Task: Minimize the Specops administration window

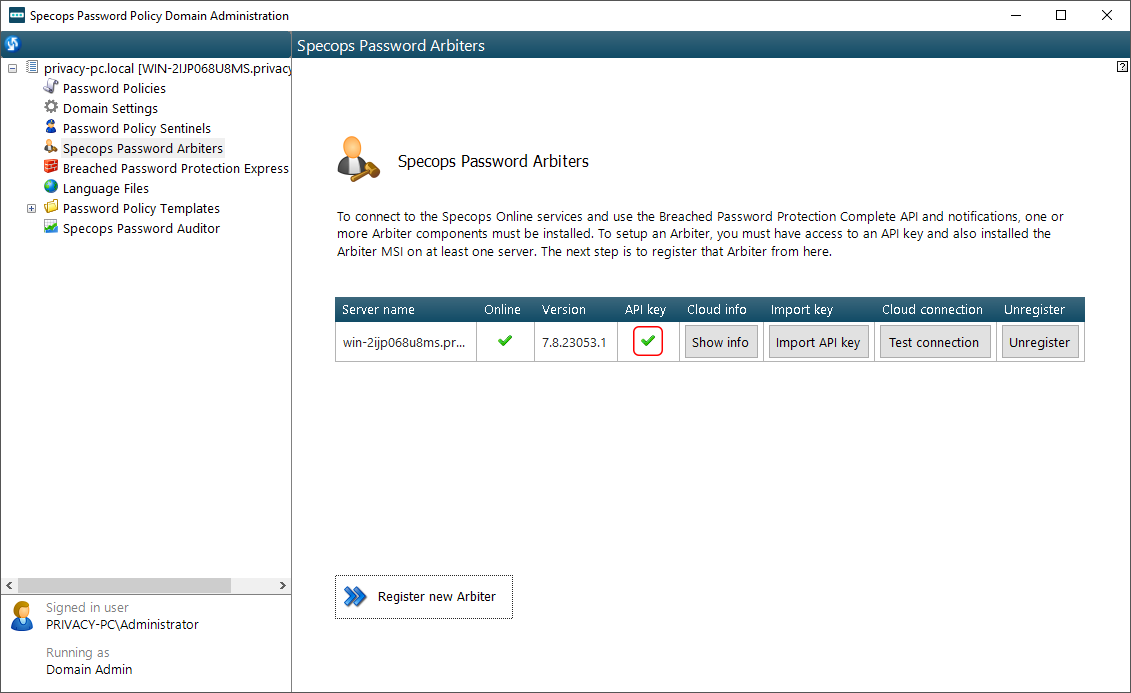Action: [x=1016, y=15]
